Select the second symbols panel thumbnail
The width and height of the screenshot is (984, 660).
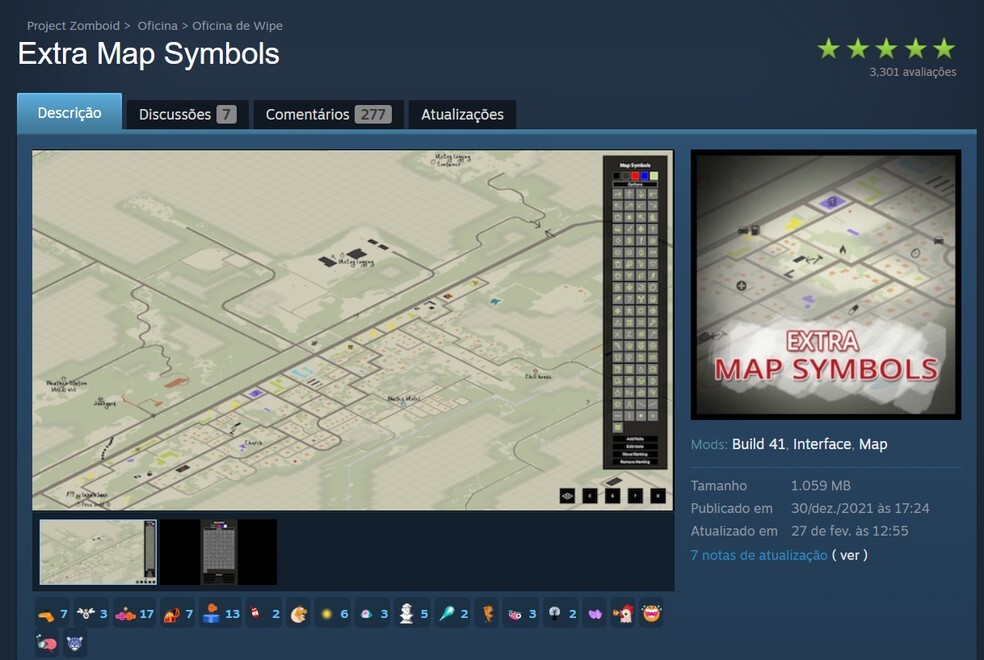tap(218, 552)
